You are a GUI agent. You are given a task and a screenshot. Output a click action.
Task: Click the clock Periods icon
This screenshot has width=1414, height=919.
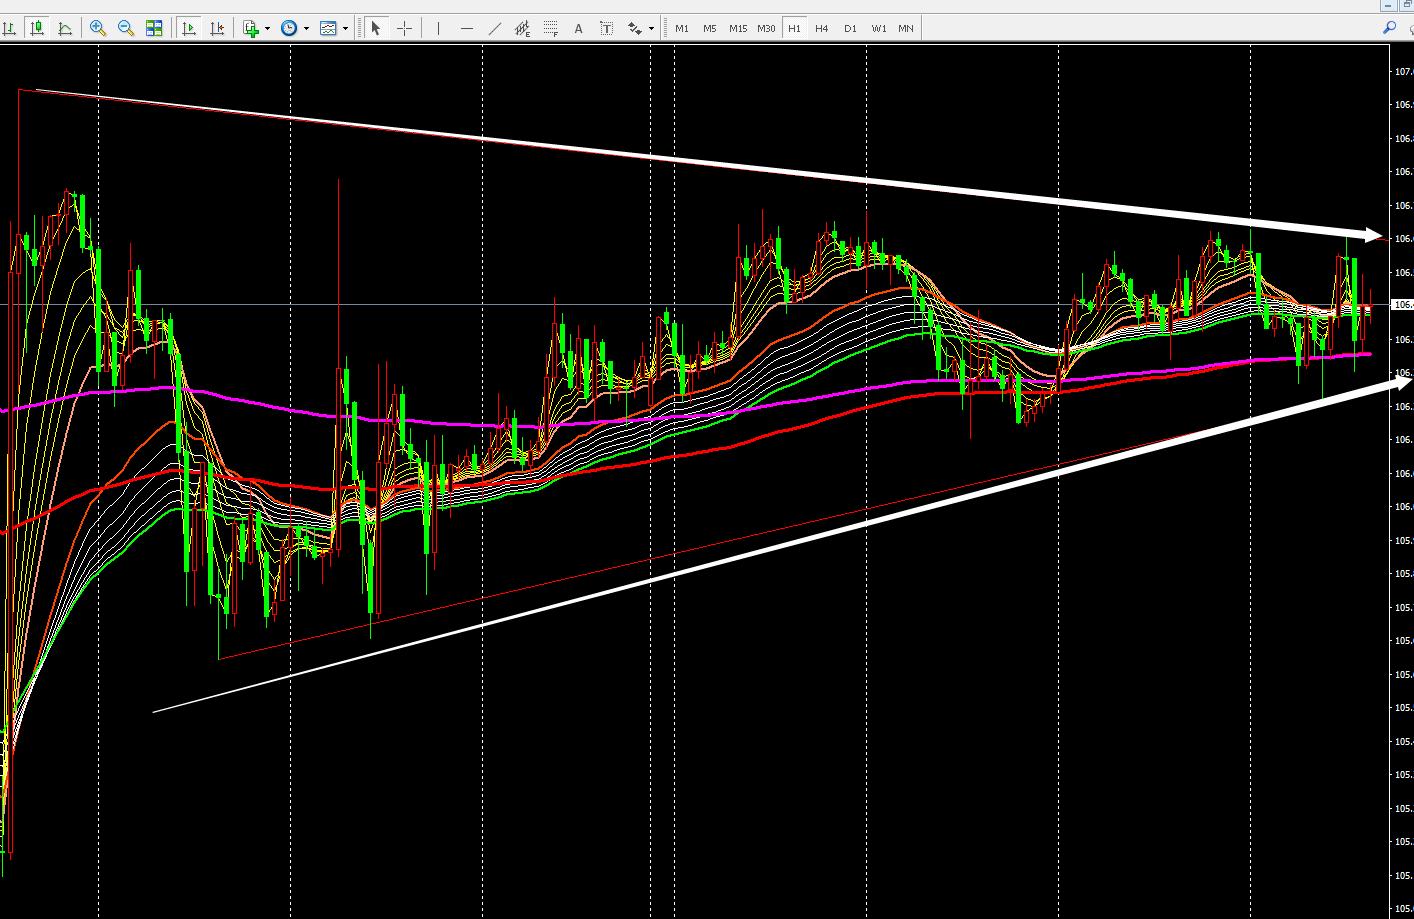click(289, 28)
